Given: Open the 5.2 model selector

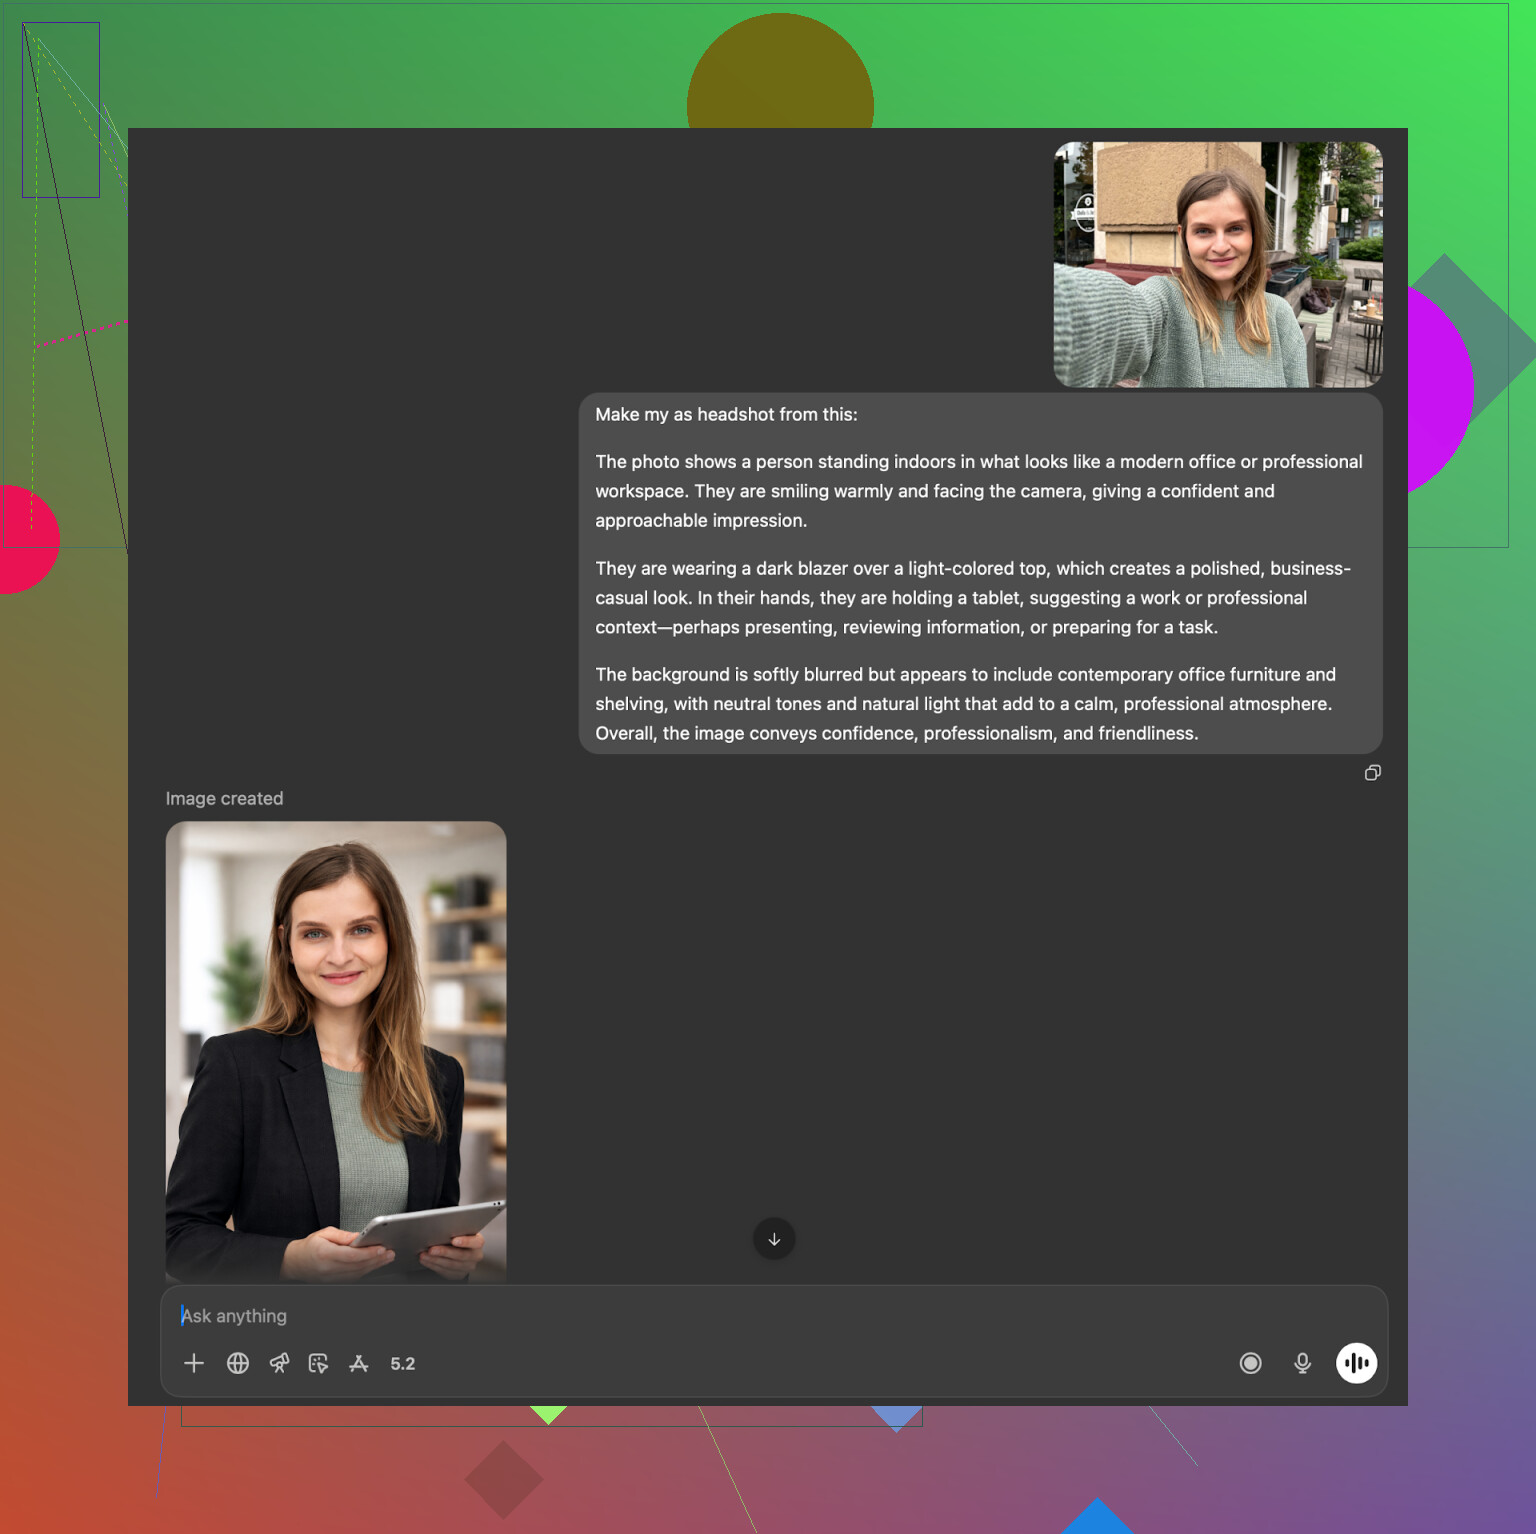Looking at the screenshot, I should pos(402,1364).
